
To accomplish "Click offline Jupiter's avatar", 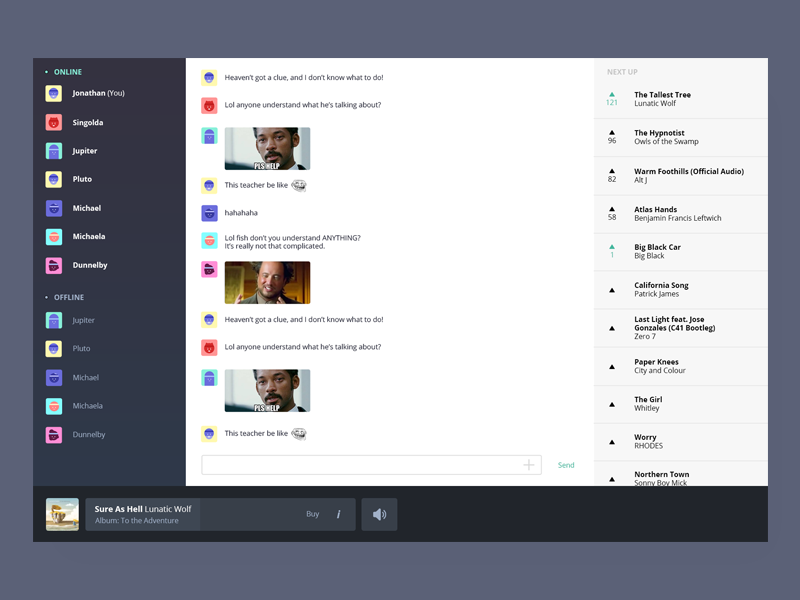I will [x=54, y=320].
